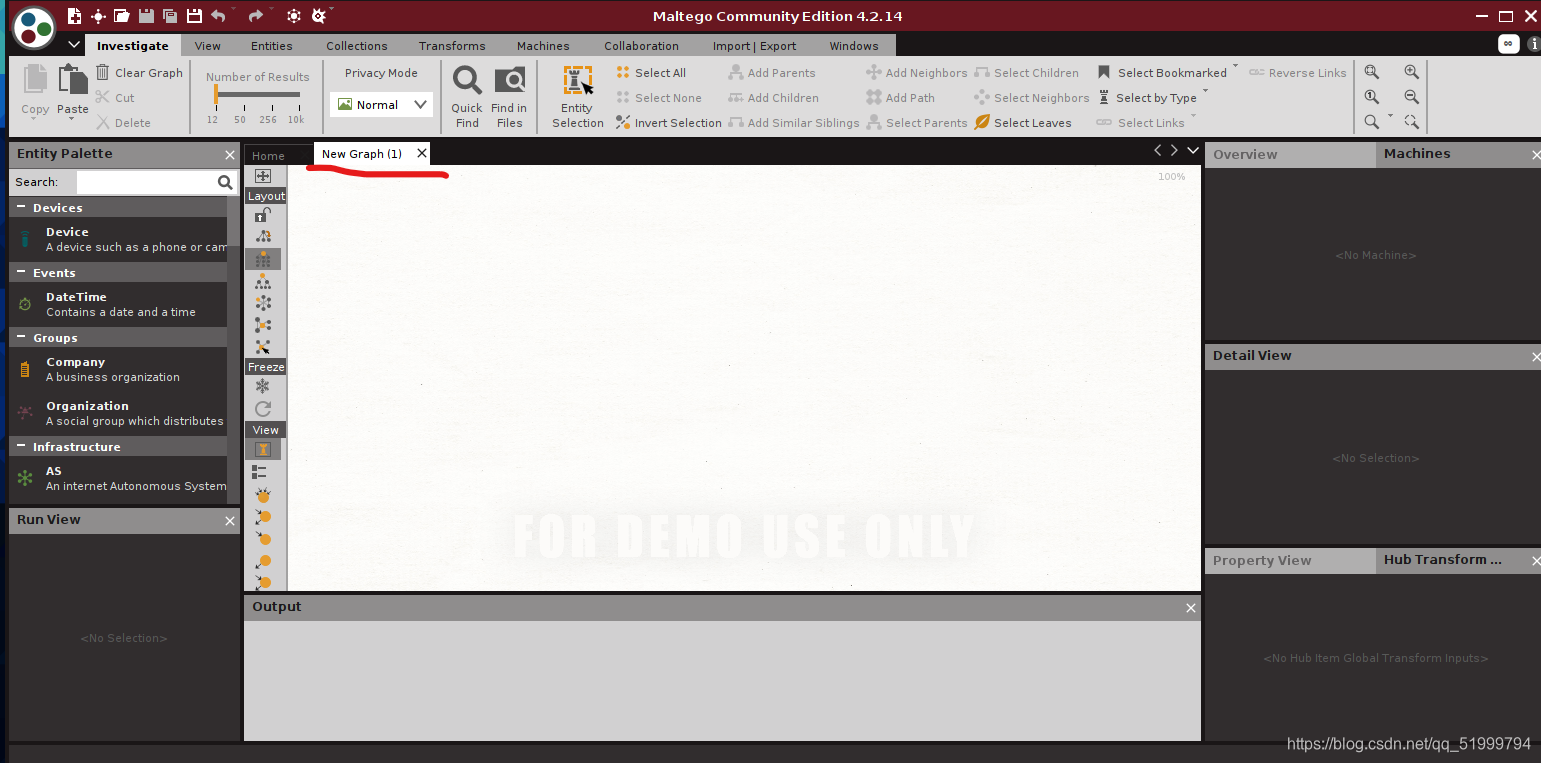The width and height of the screenshot is (1541, 763).
Task: Click Select Leaves leaf icon
Action: click(x=982, y=122)
